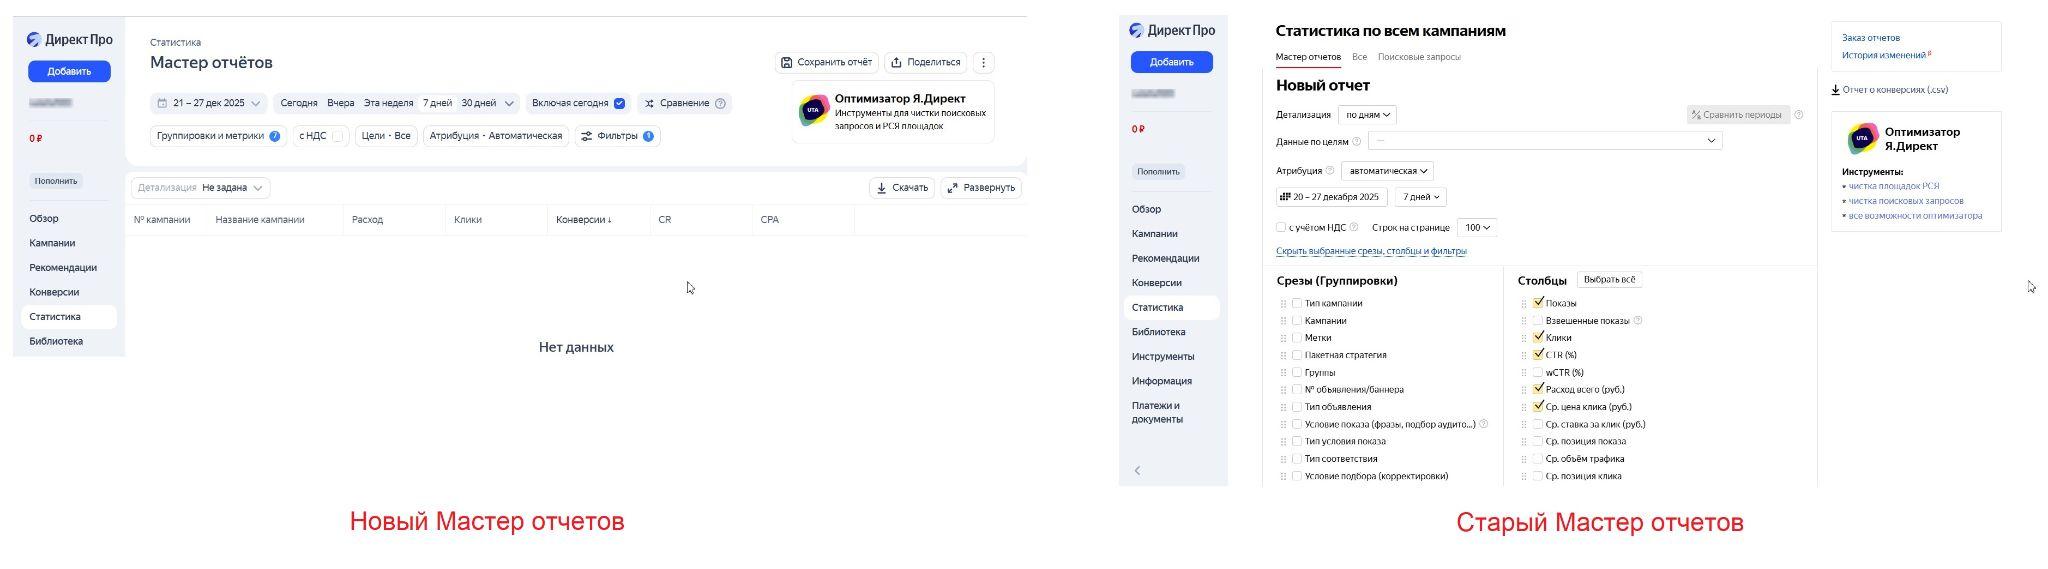Click the help icon beside Сравнить периоды
The image size is (2048, 569).
(x=1799, y=114)
